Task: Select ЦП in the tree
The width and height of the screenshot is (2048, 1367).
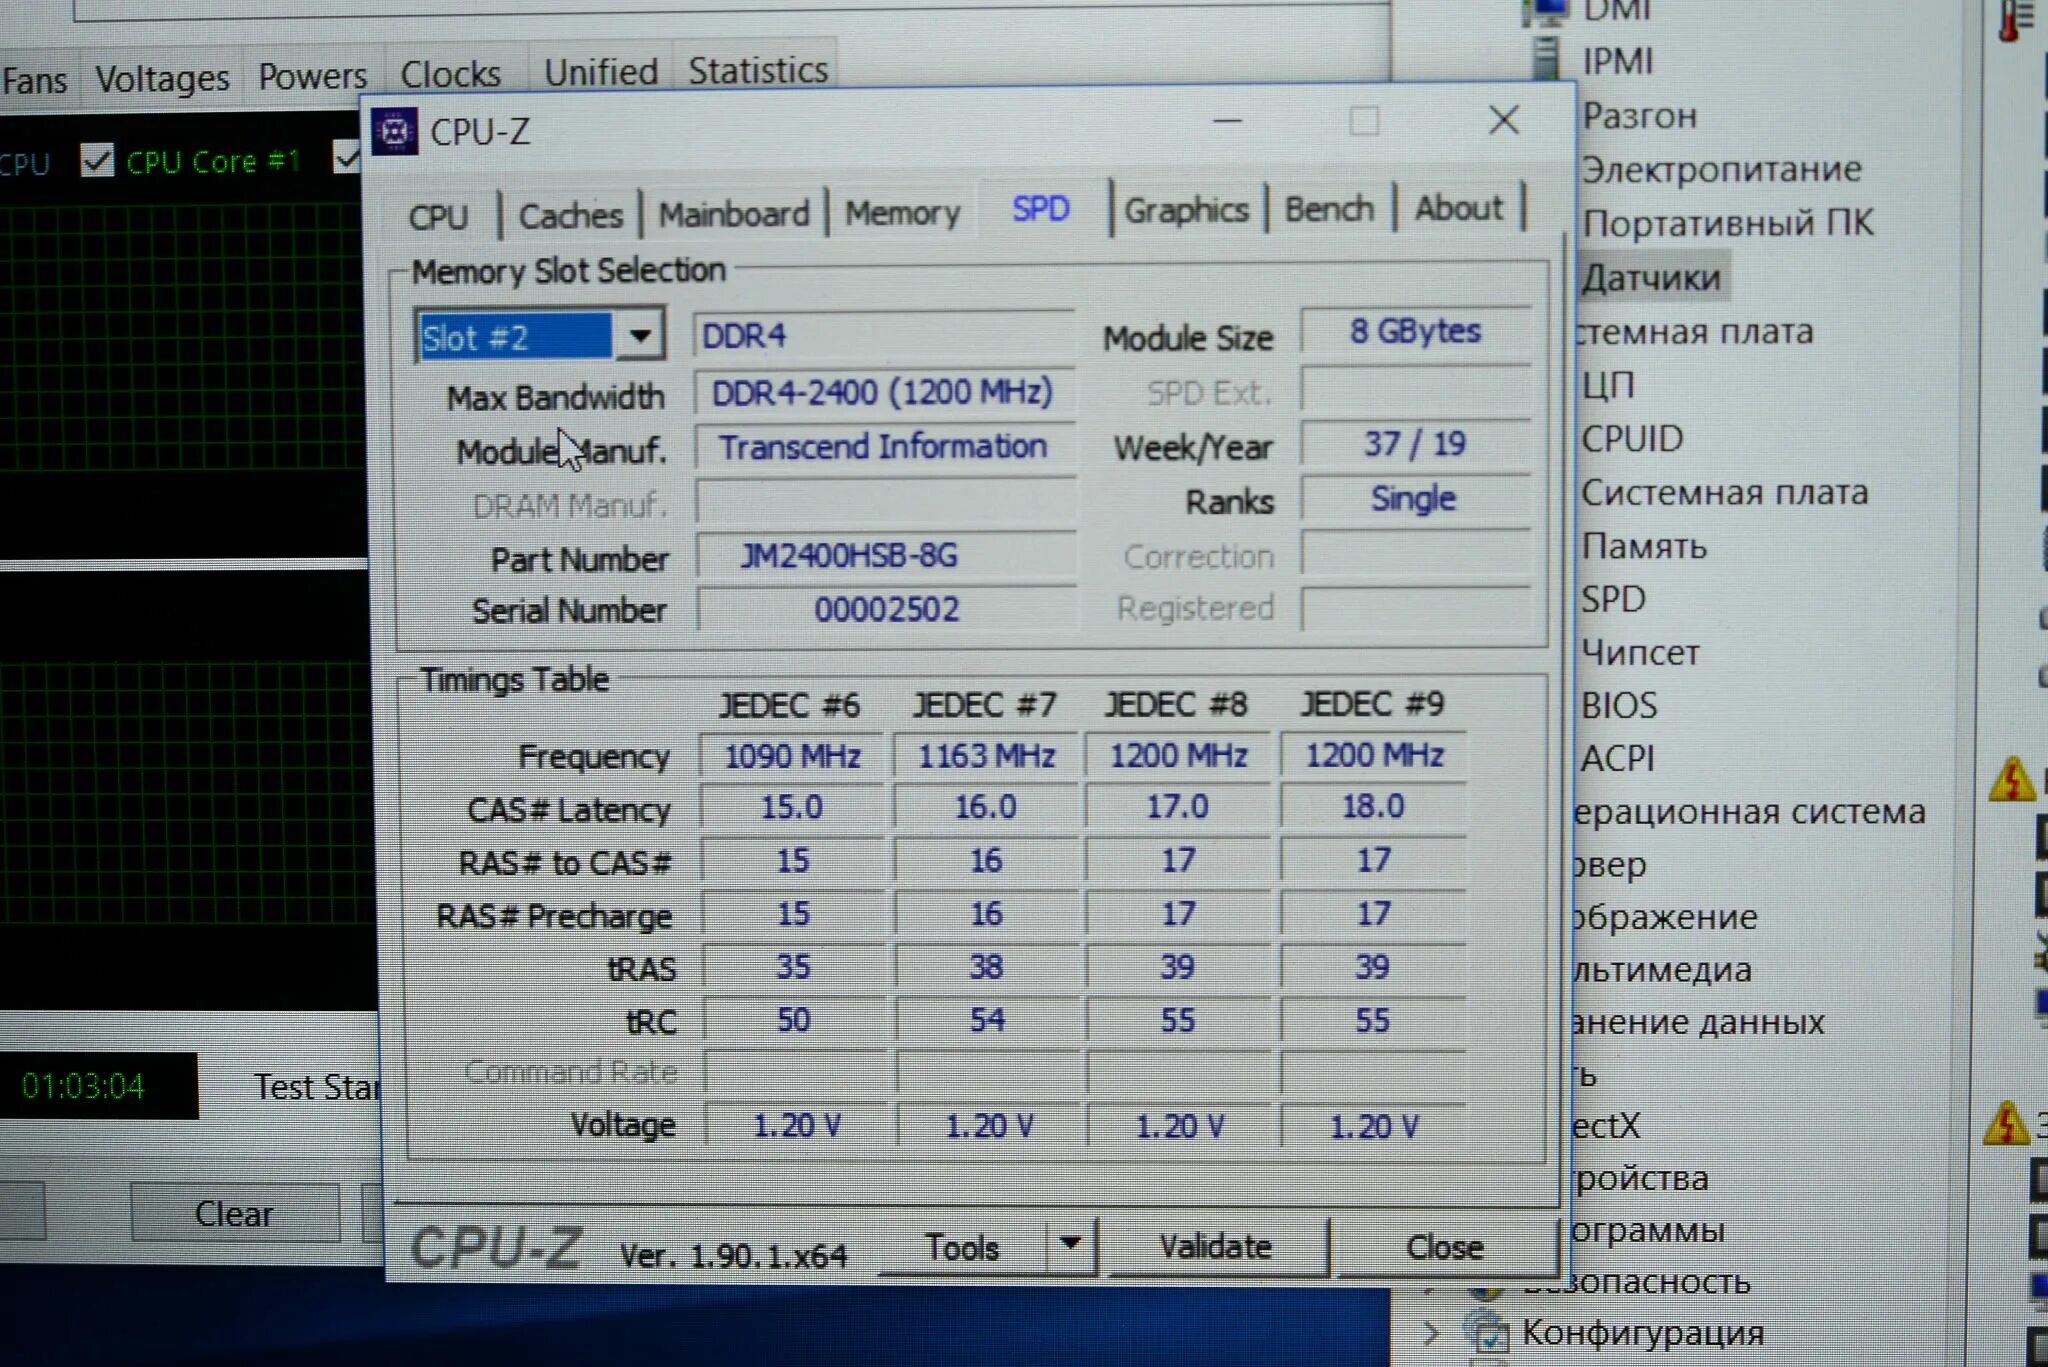Action: pyautogui.click(x=1608, y=385)
